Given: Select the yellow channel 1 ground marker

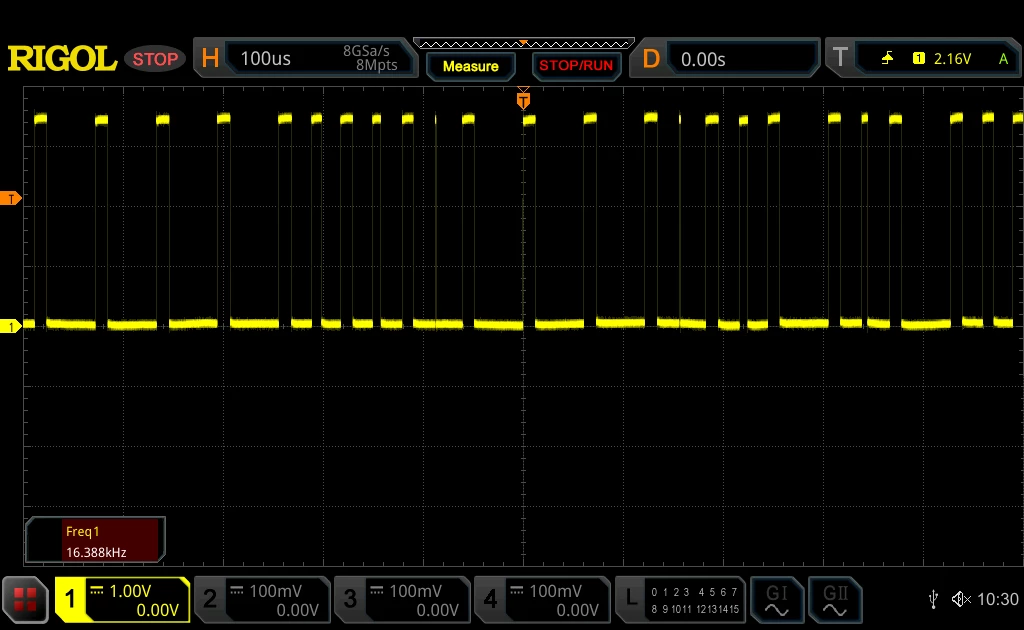Looking at the screenshot, I should pyautogui.click(x=10, y=326).
